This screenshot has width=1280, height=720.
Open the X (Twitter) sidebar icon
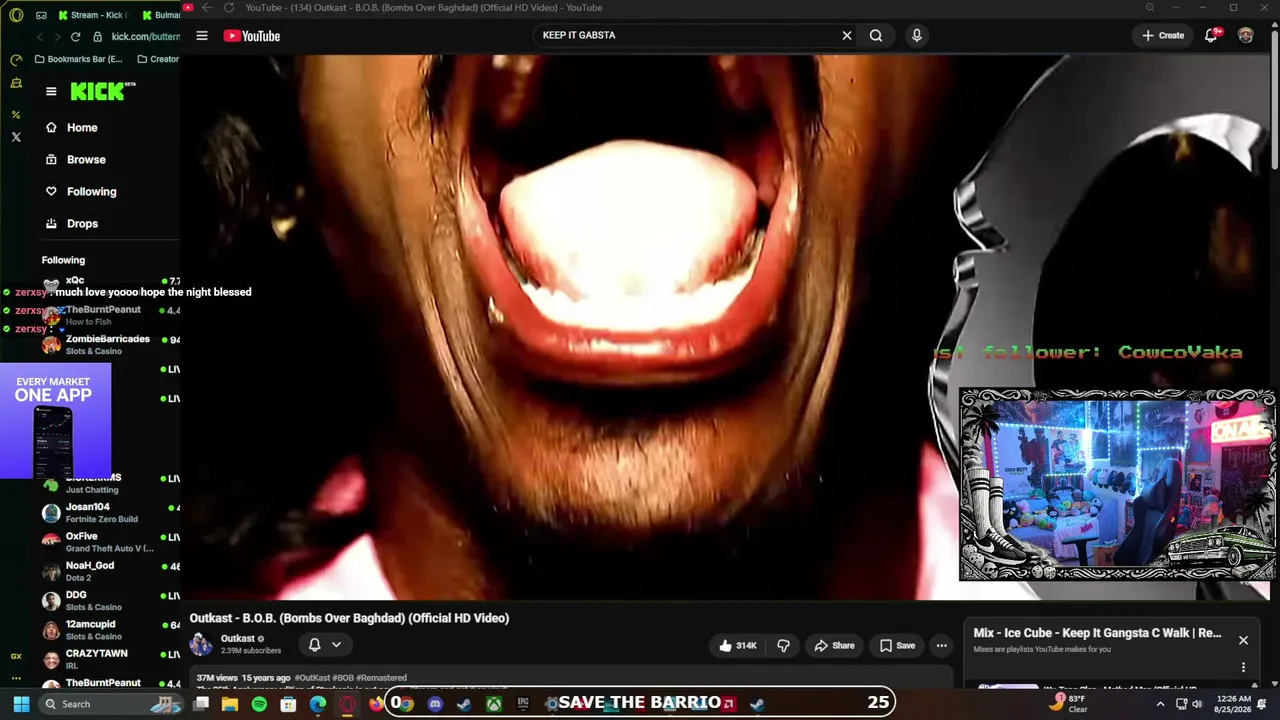tap(16, 137)
